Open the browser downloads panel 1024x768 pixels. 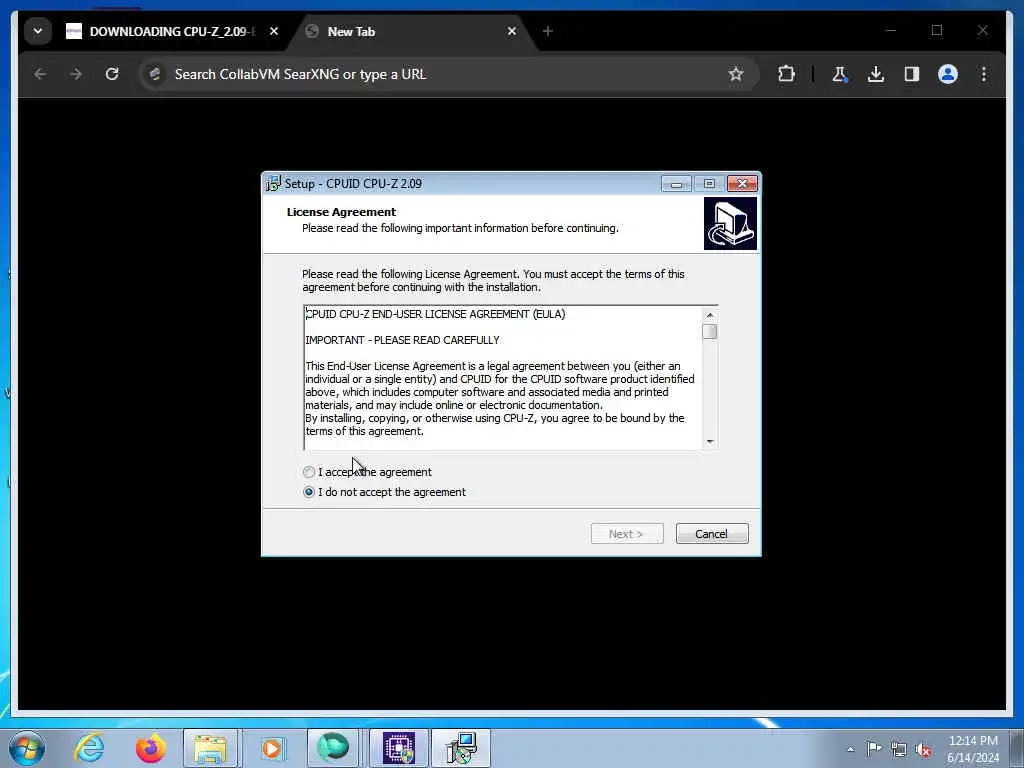pyautogui.click(x=876, y=74)
